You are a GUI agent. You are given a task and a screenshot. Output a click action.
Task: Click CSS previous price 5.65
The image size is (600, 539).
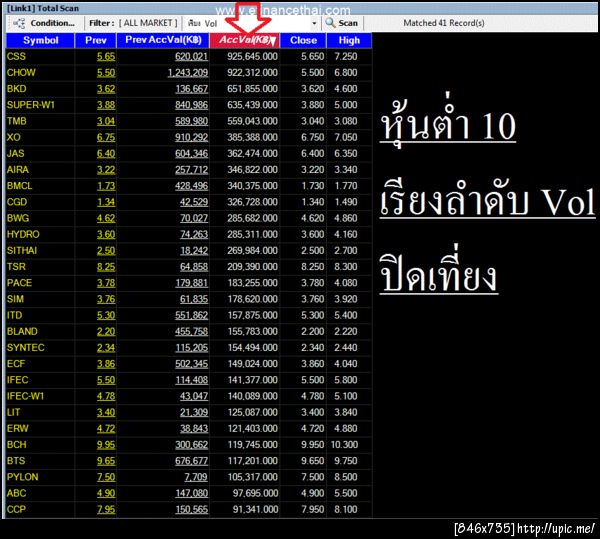coord(106,57)
